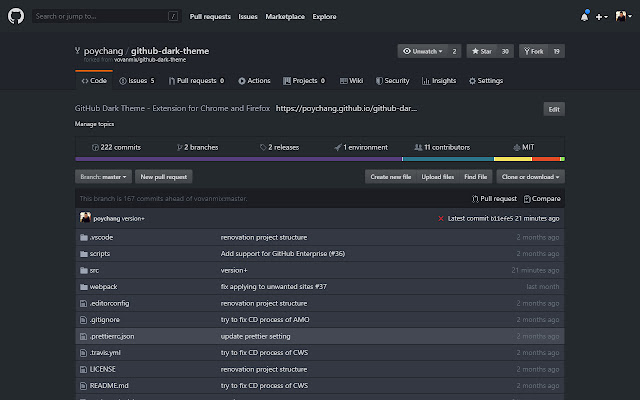
Task: Switch to the Issues tab
Action: [137, 81]
